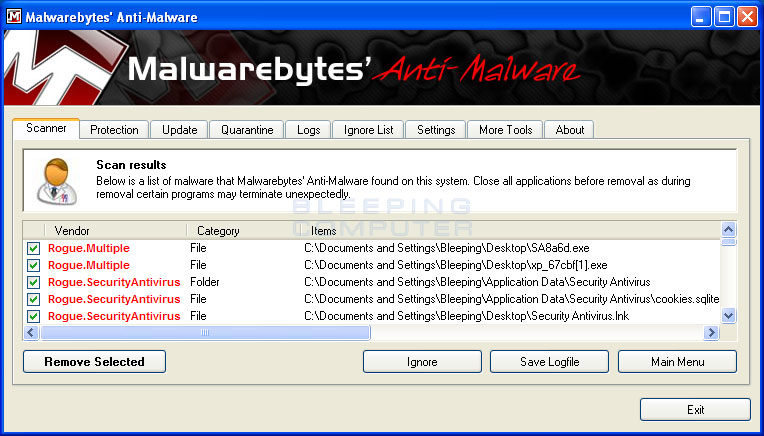The image size is (764, 436).
Task: Click the Scan results heading
Action: tap(131, 165)
